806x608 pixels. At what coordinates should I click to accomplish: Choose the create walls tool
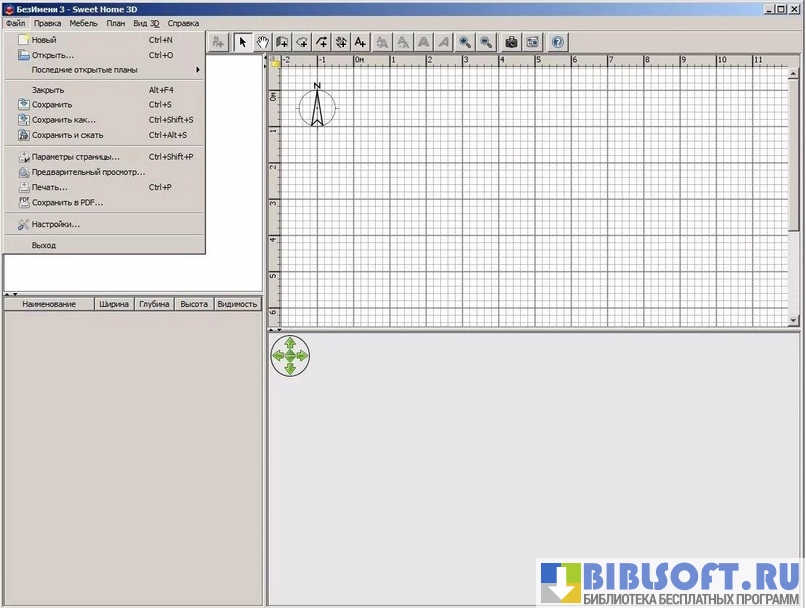coord(283,42)
